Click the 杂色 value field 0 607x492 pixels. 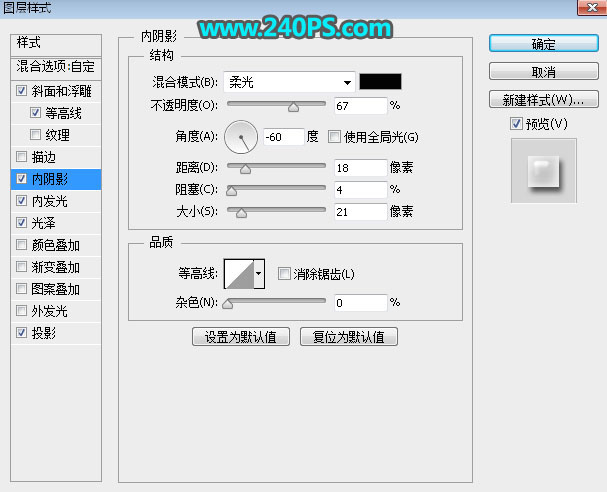click(x=360, y=303)
